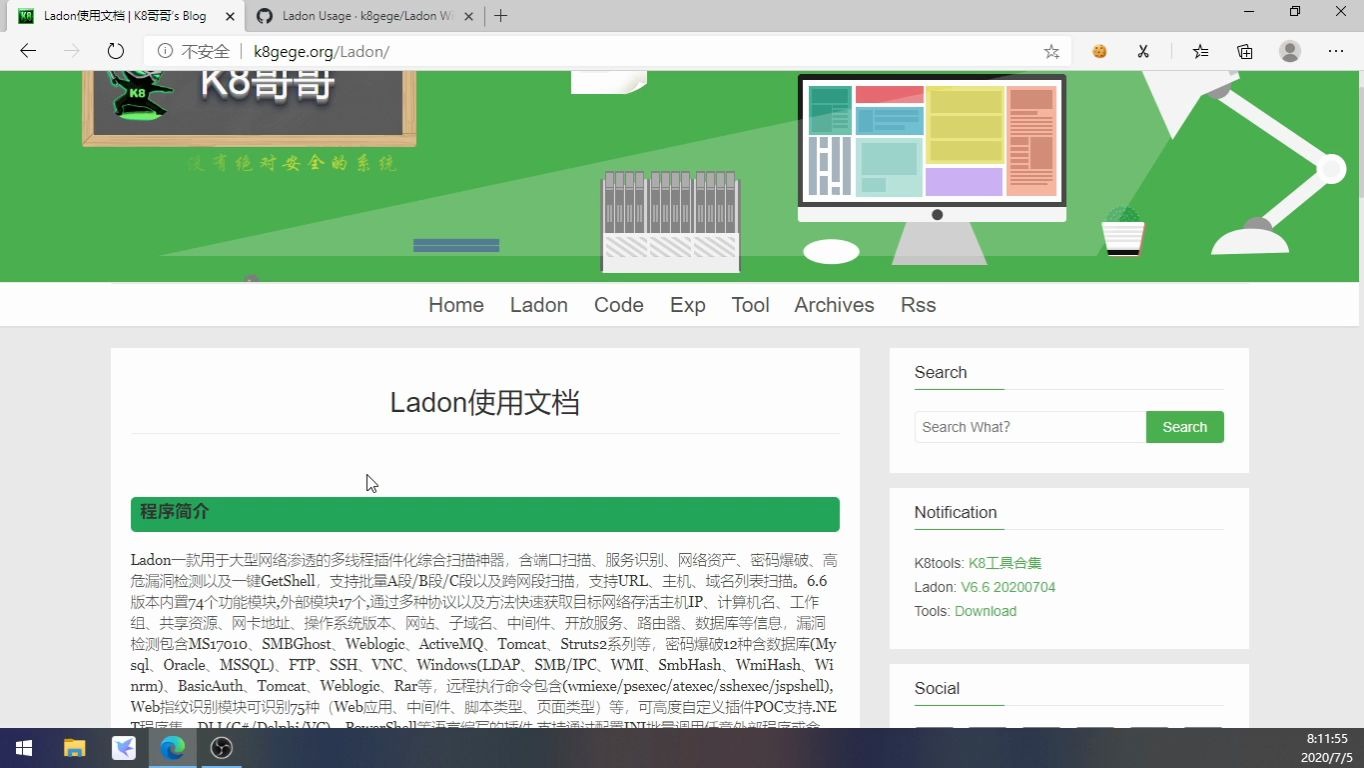Click the scissors extension icon in the toolbar
Image resolution: width=1364 pixels, height=768 pixels.
(1143, 51)
